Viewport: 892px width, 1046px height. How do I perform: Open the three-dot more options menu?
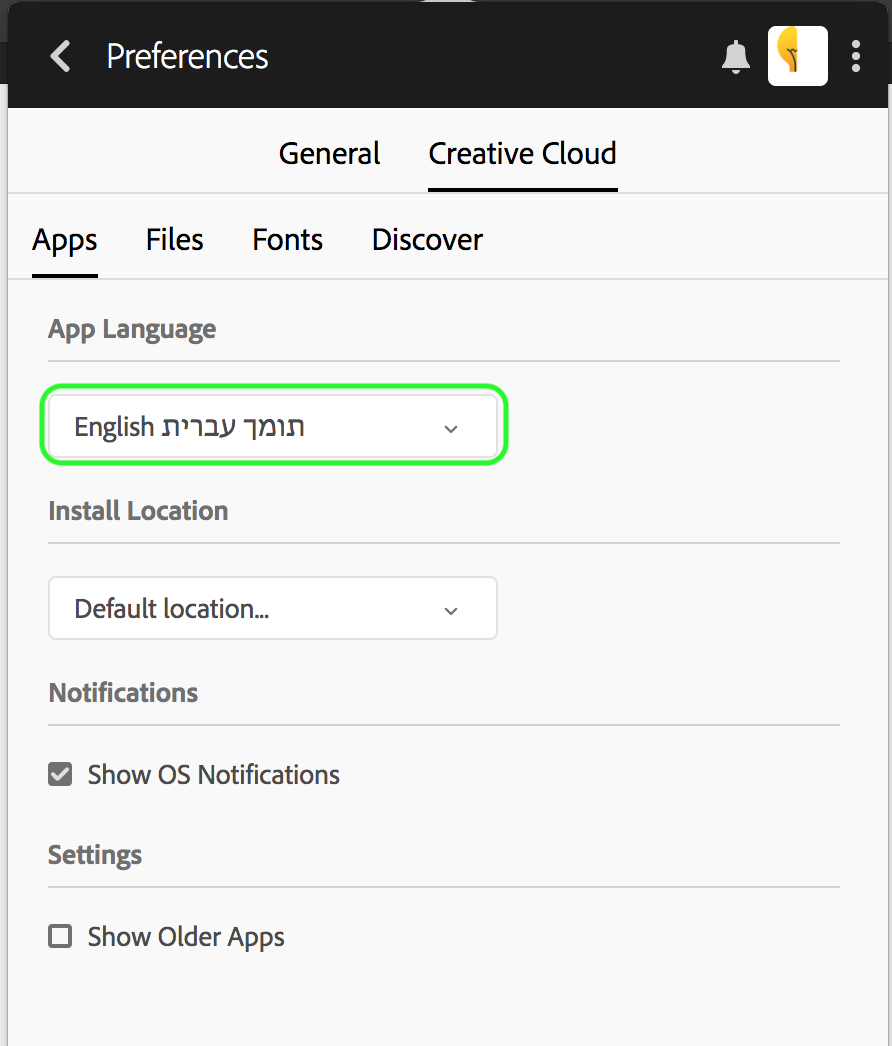(856, 56)
